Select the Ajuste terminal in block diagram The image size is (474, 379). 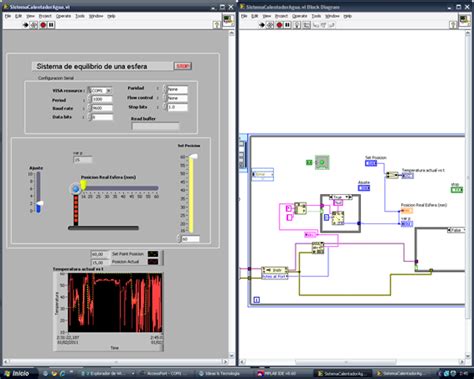coord(364,188)
